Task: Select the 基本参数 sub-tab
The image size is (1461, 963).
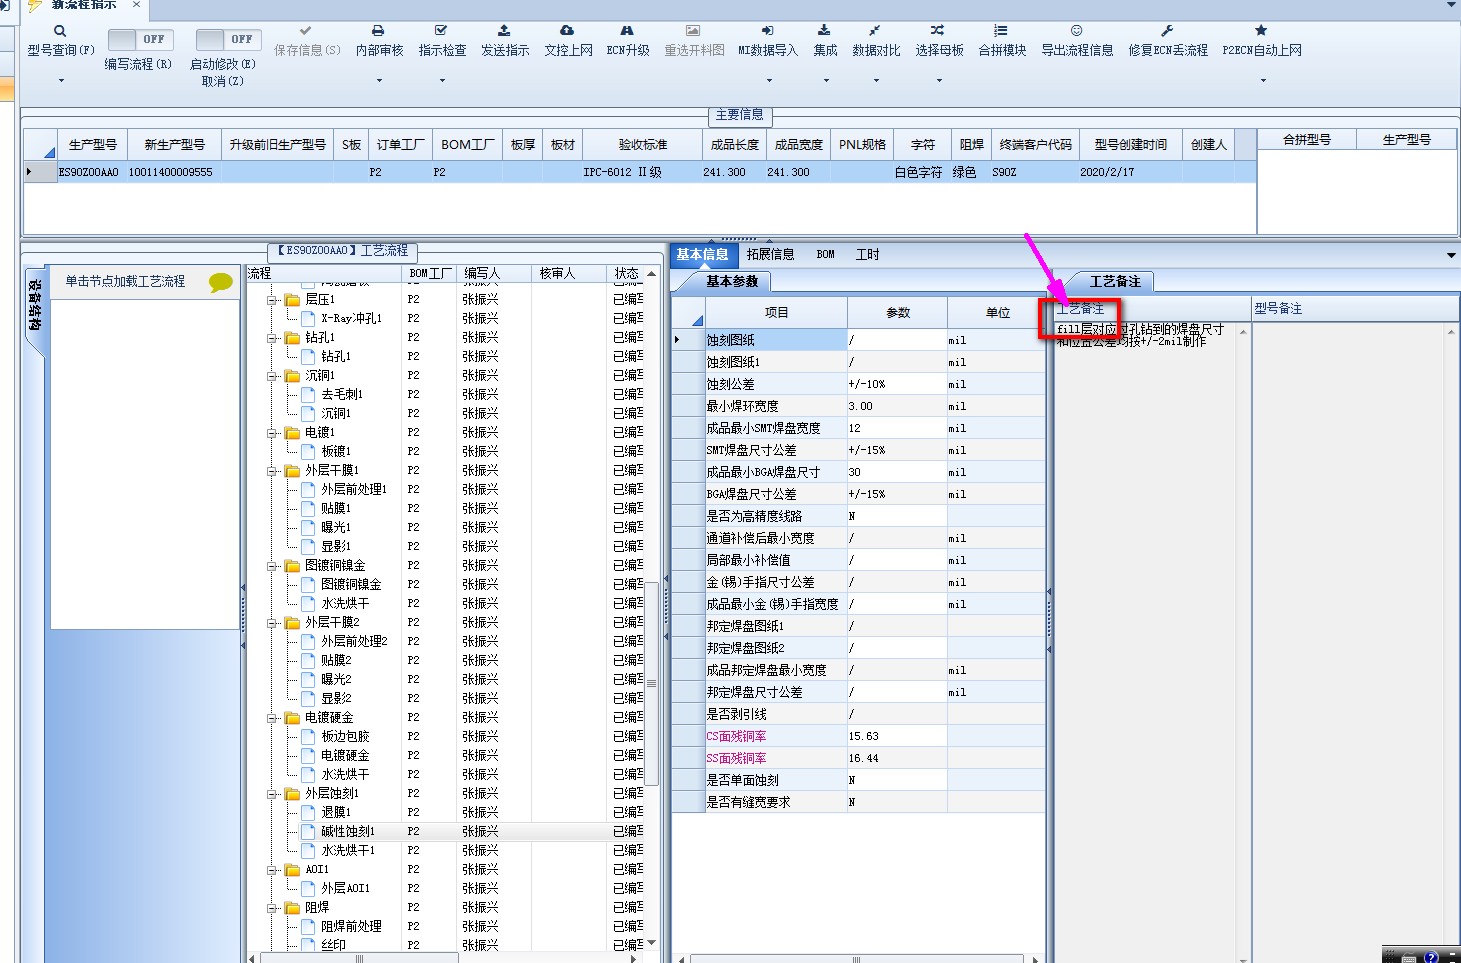Action: click(732, 281)
